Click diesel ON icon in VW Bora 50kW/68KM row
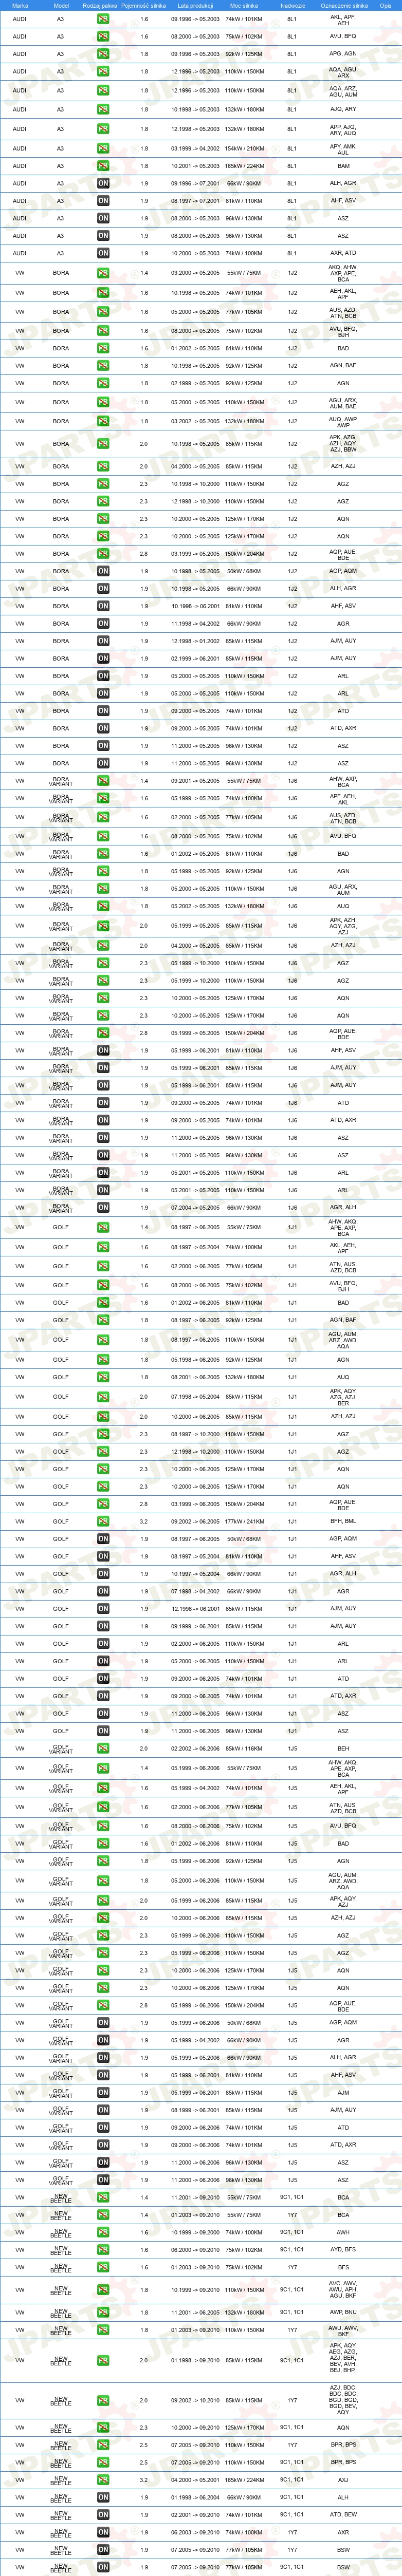Image resolution: width=402 pixels, height=2576 pixels. pyautogui.click(x=103, y=571)
